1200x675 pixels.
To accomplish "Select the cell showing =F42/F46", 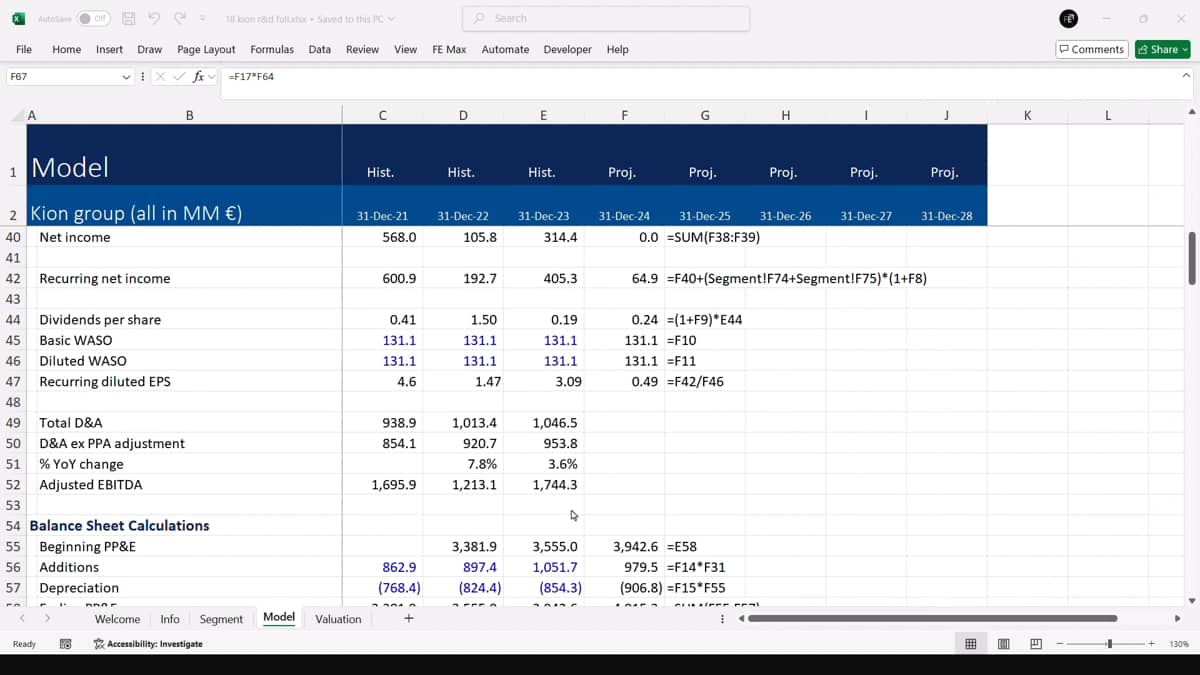I will [x=705, y=382].
